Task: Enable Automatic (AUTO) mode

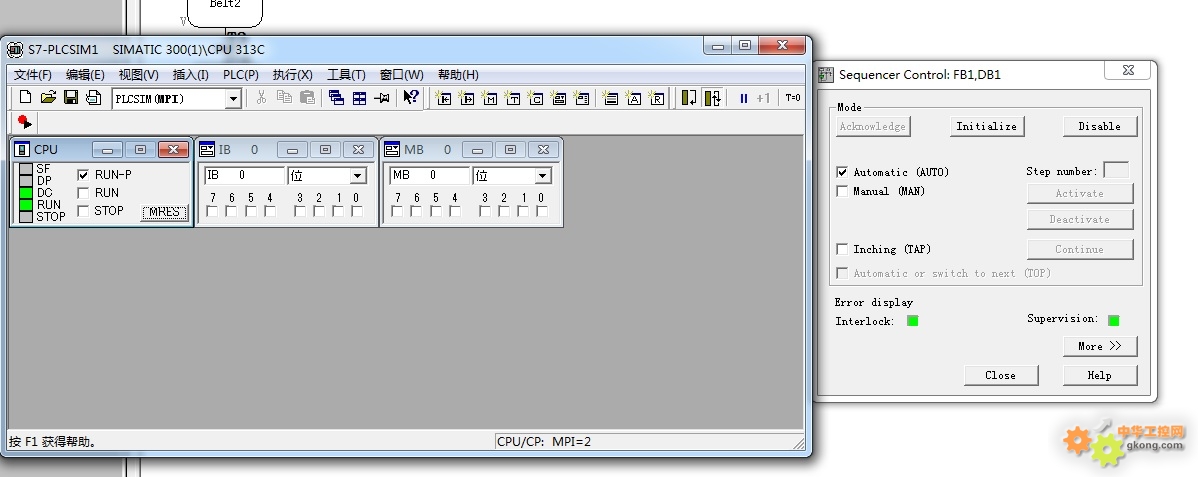Action: pos(842,172)
